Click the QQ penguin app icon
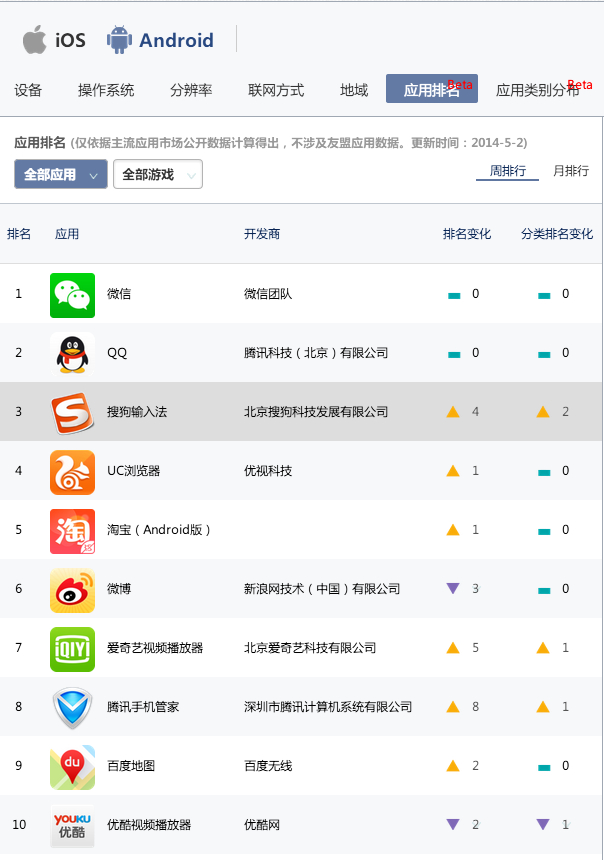The height and width of the screenshot is (860, 604). tap(72, 354)
